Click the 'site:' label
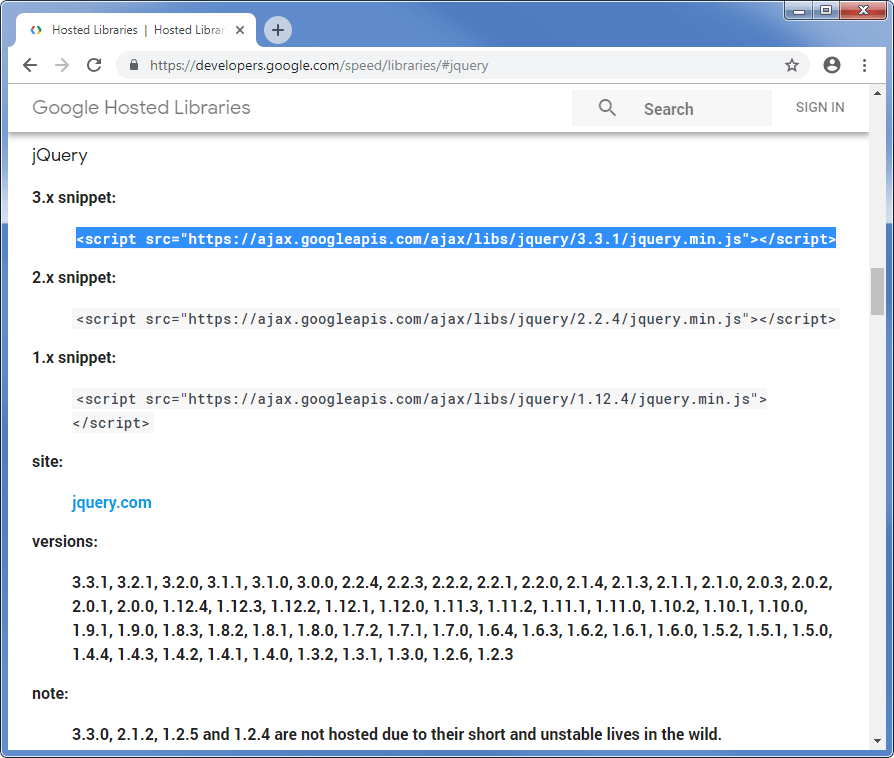This screenshot has height=758, width=894. coord(47,461)
